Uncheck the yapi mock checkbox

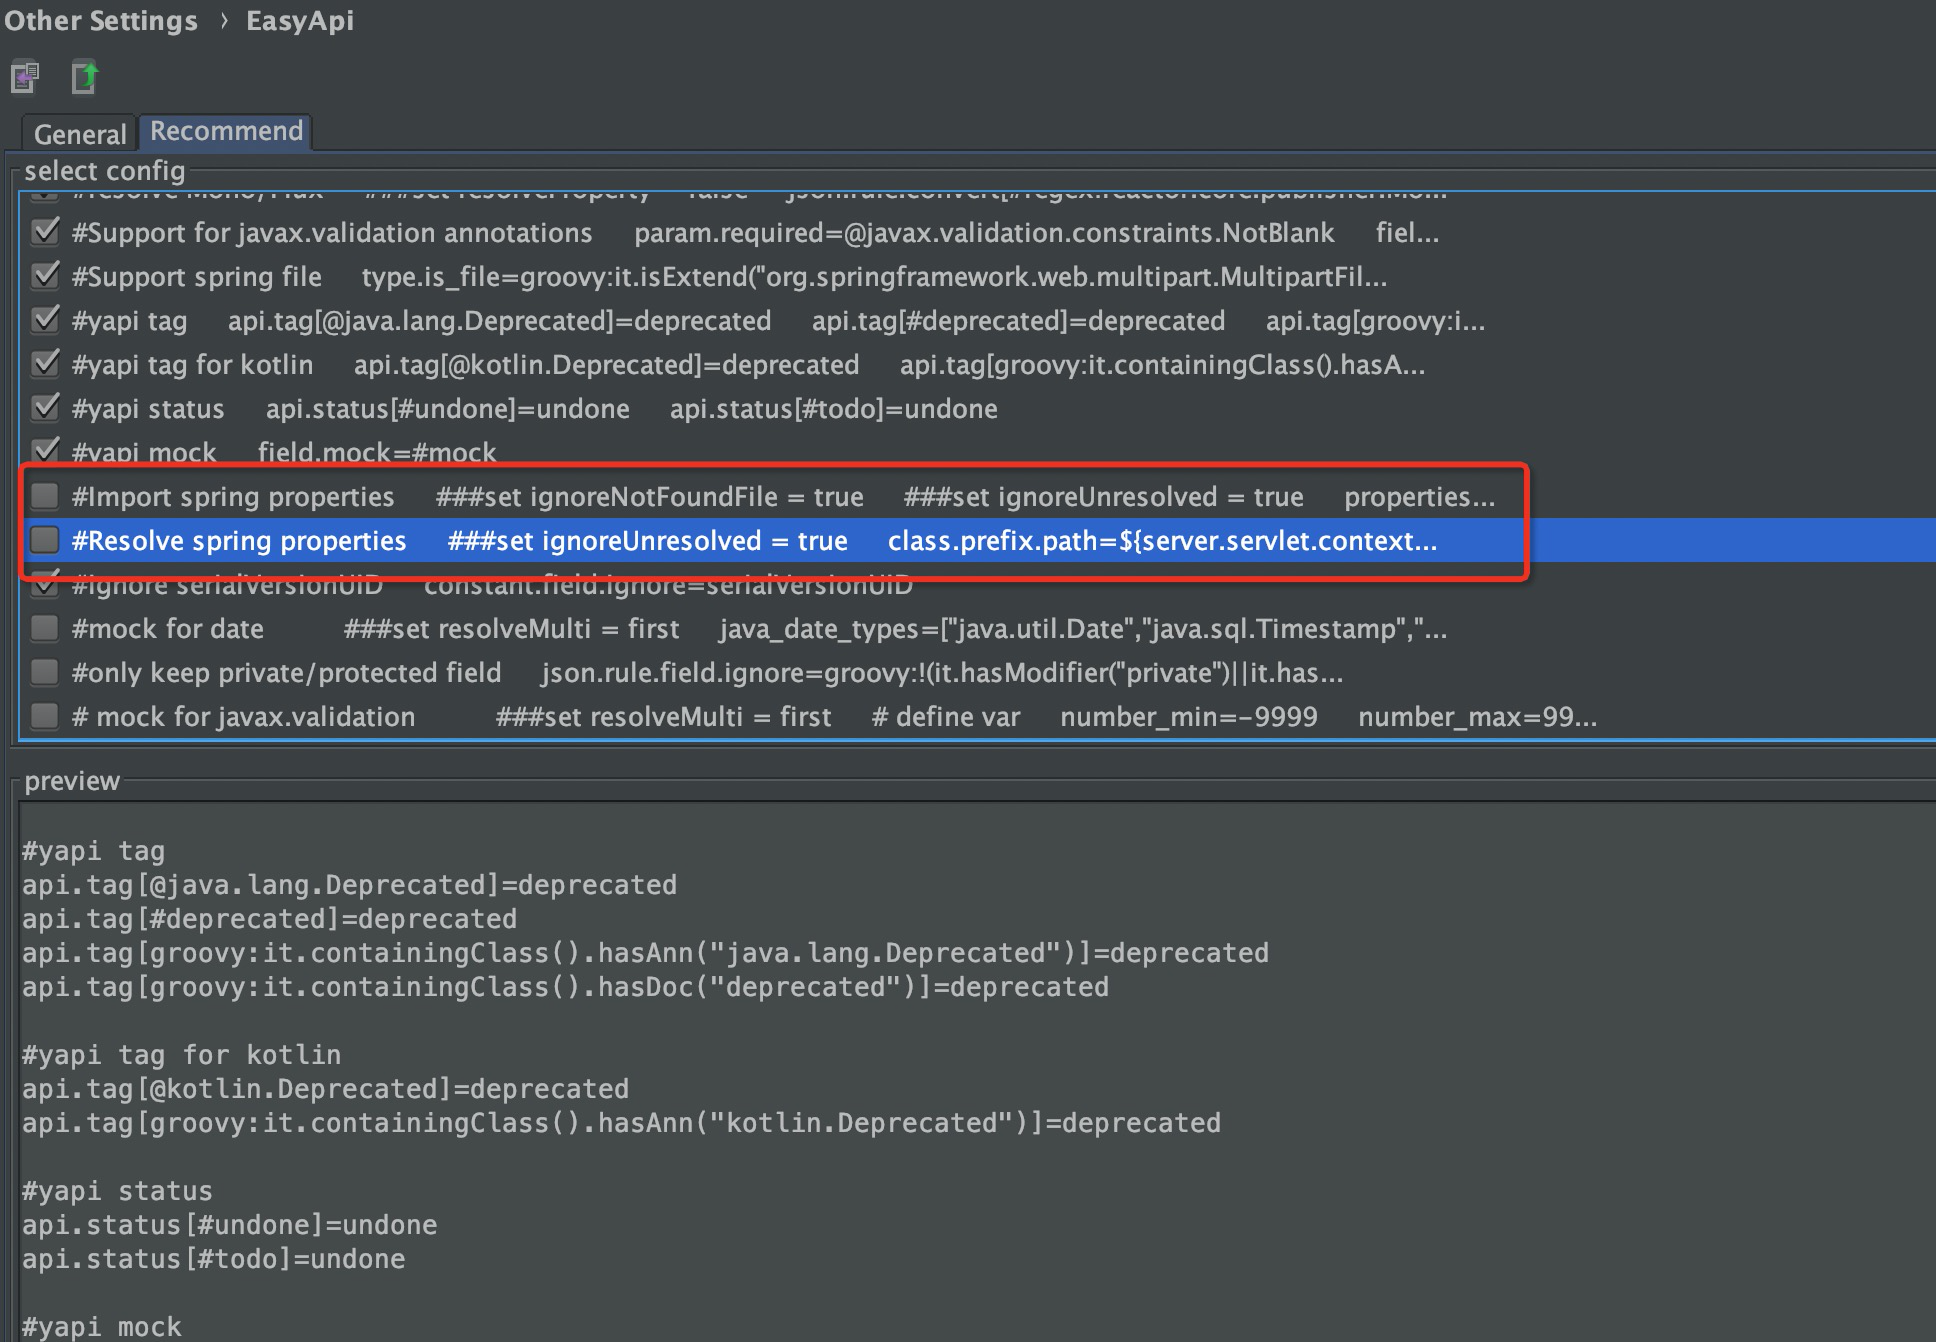coord(45,450)
